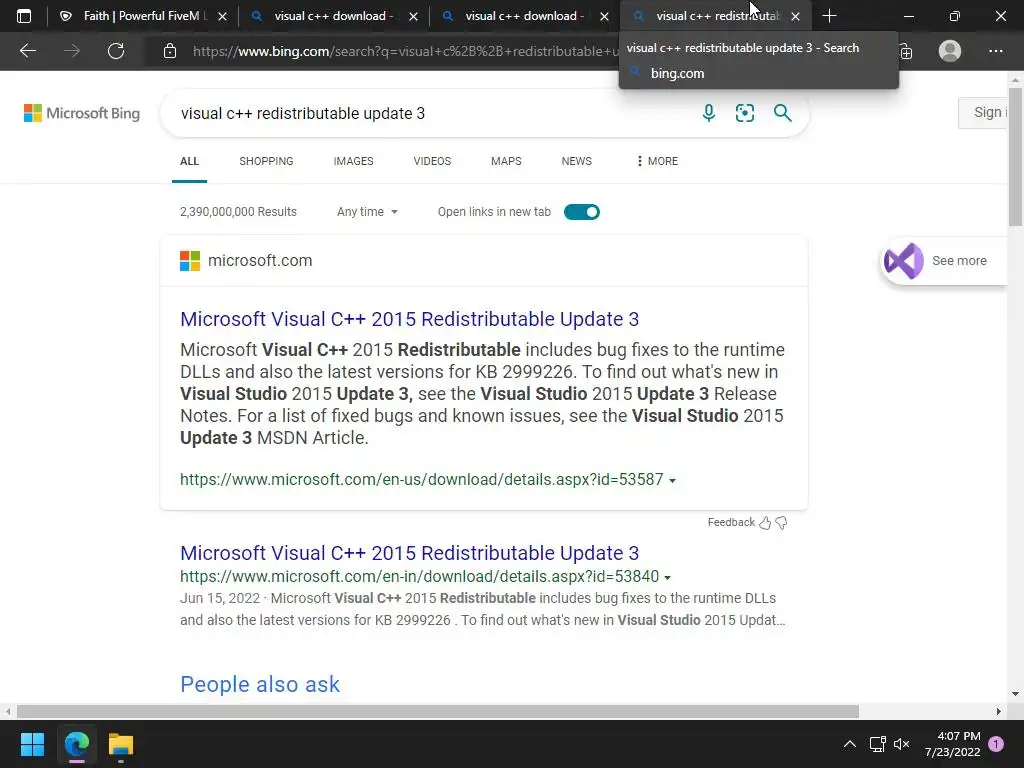Screen dimensions: 1024x768
Task: Click the scroll right arrow
Action: 998,711
